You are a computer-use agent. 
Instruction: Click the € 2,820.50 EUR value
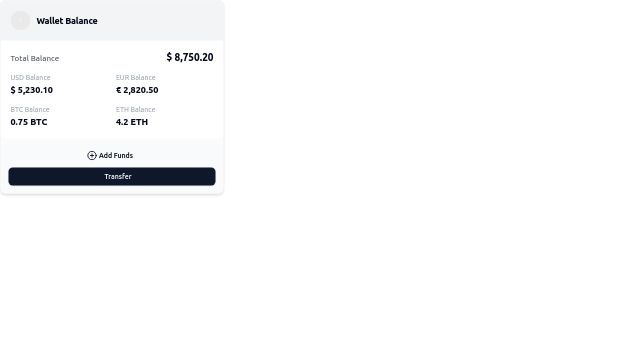click(x=137, y=90)
